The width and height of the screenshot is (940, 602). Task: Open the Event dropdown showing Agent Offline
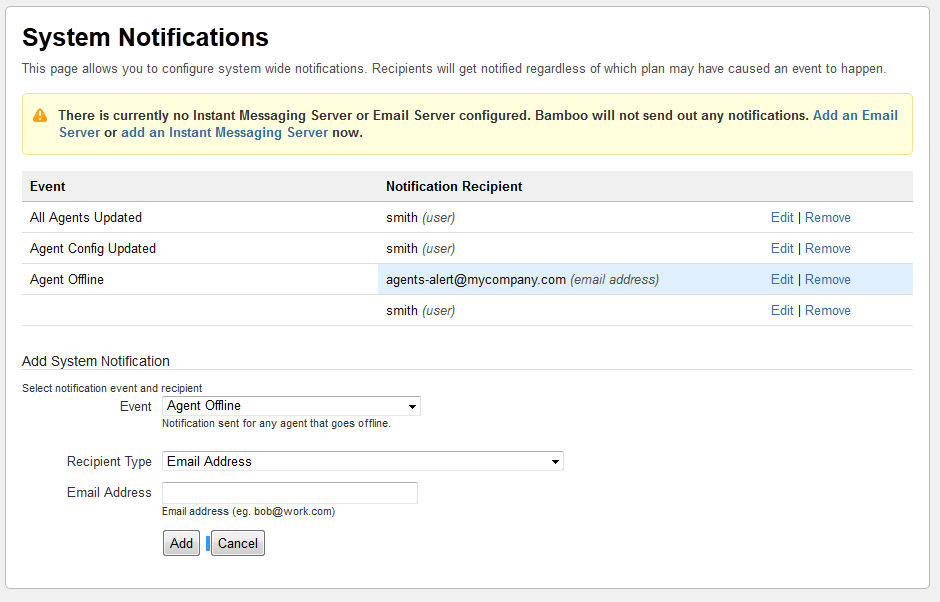[291, 406]
